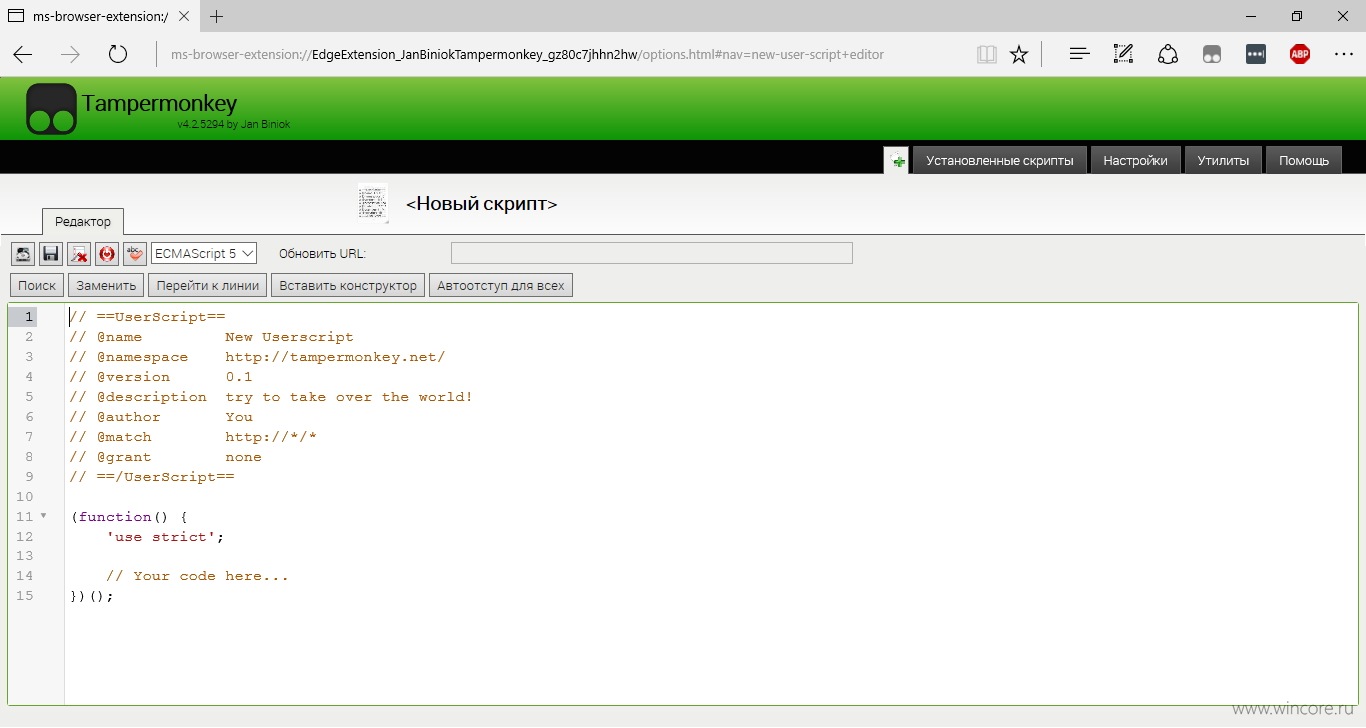Click the '@version 0.1' line
This screenshot has height=728, width=1366.
[161, 377]
